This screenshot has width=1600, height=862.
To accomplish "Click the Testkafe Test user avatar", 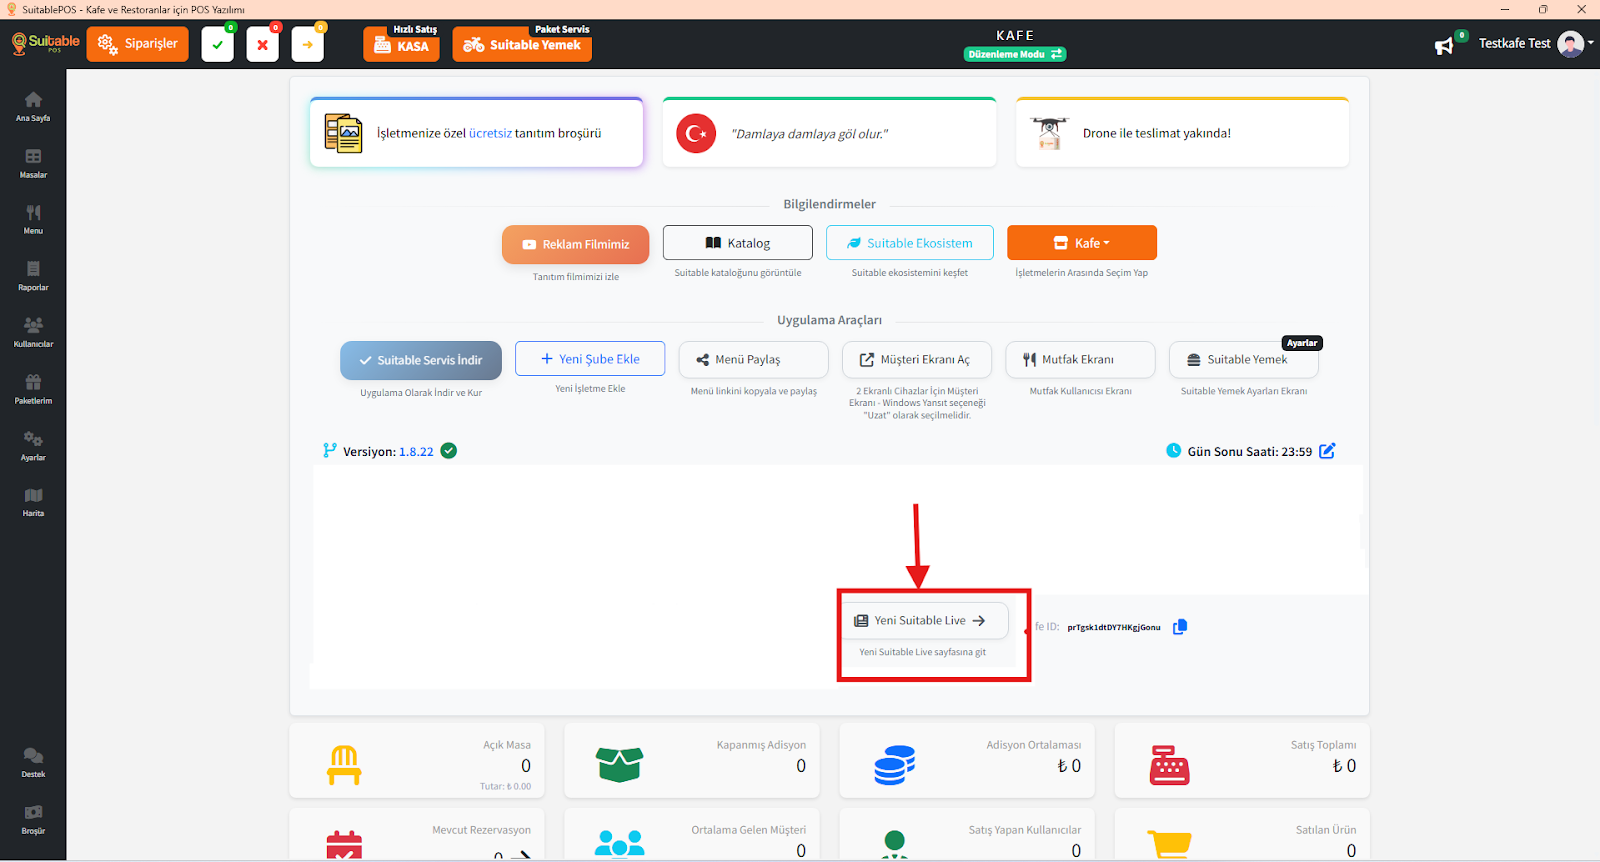I will pyautogui.click(x=1570, y=44).
